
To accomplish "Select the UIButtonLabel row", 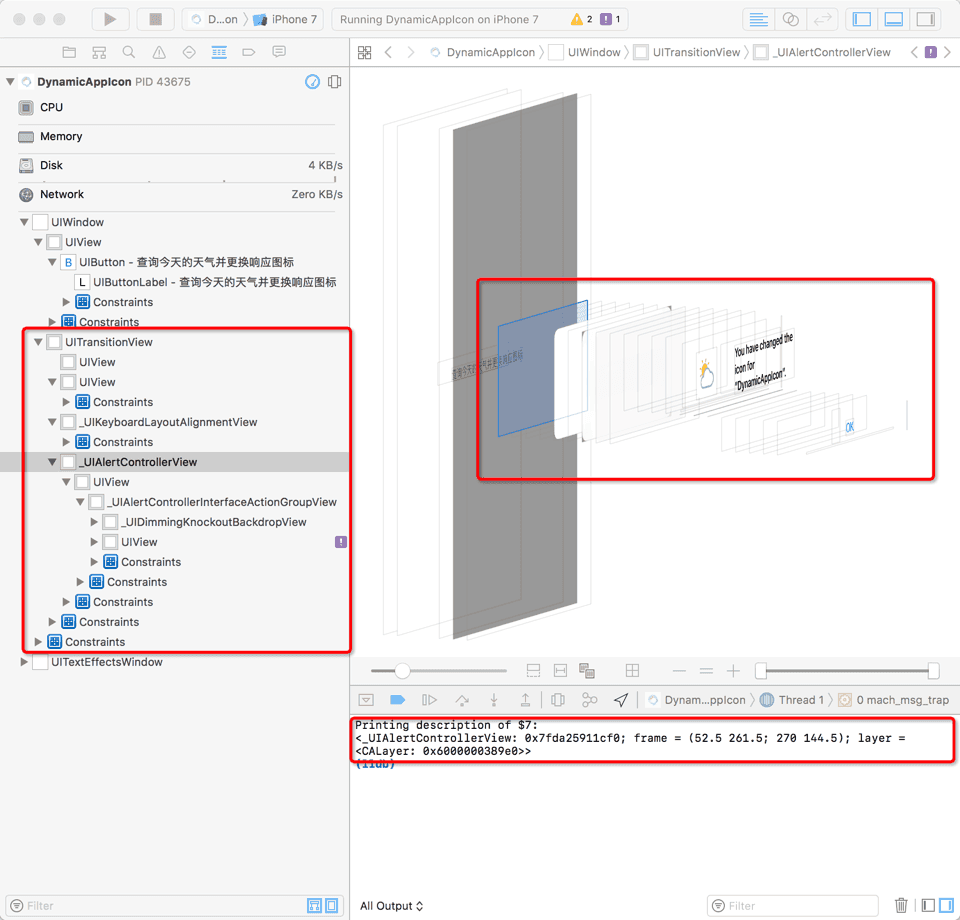I will pyautogui.click(x=205, y=282).
